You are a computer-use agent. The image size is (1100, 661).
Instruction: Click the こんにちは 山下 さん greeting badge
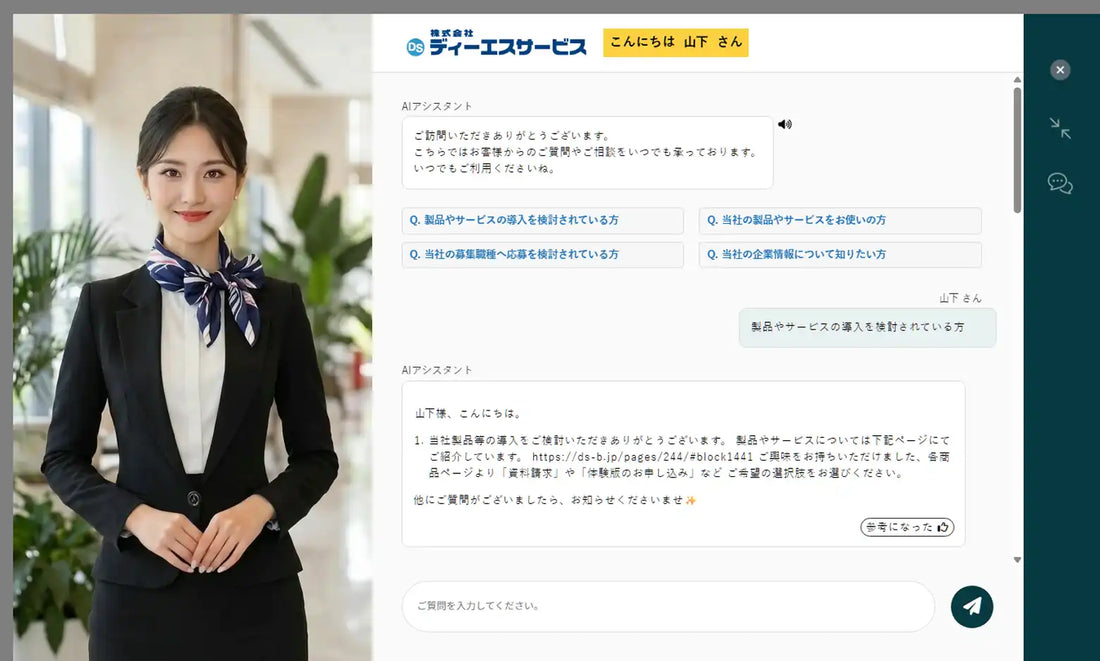[x=676, y=42]
